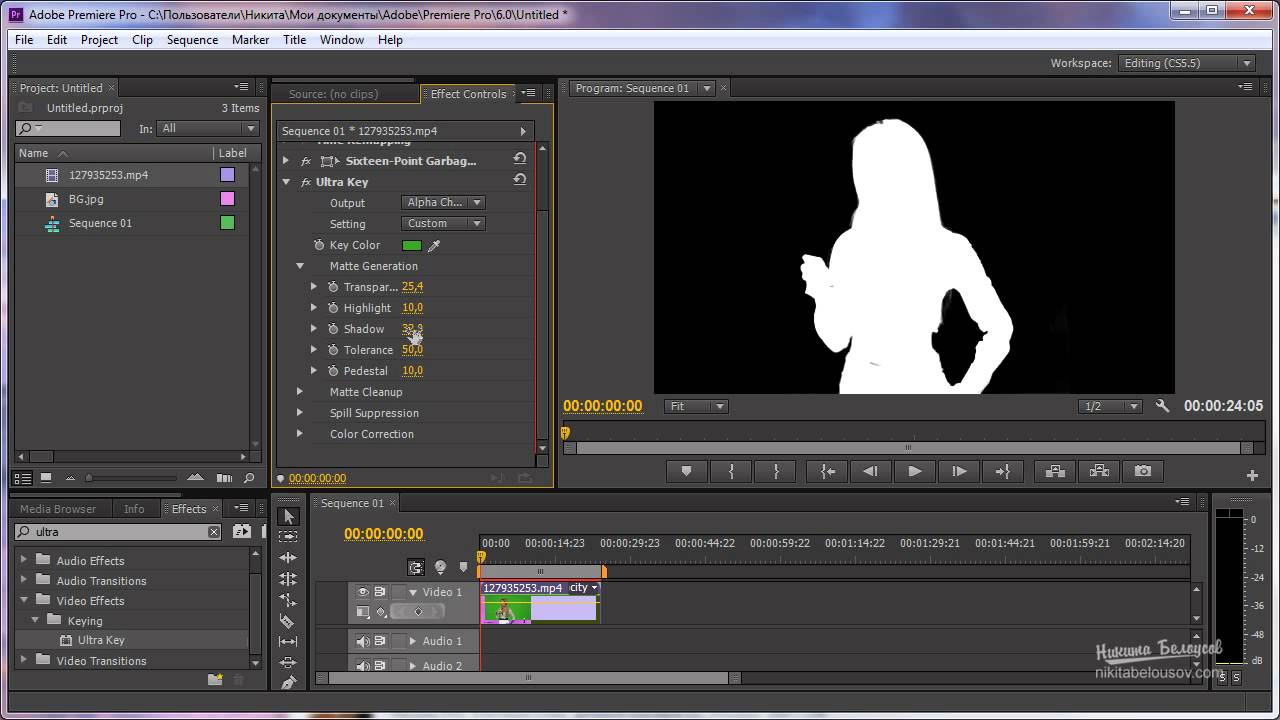Expand the Matte Cleanup section
This screenshot has width=1280, height=720.
[300, 392]
